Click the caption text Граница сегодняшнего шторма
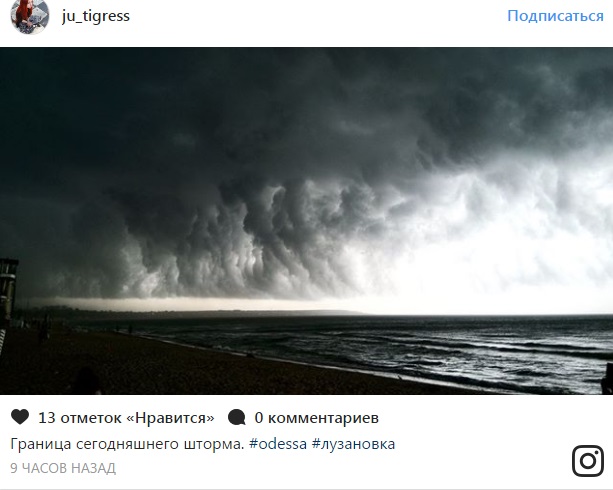 (127, 444)
